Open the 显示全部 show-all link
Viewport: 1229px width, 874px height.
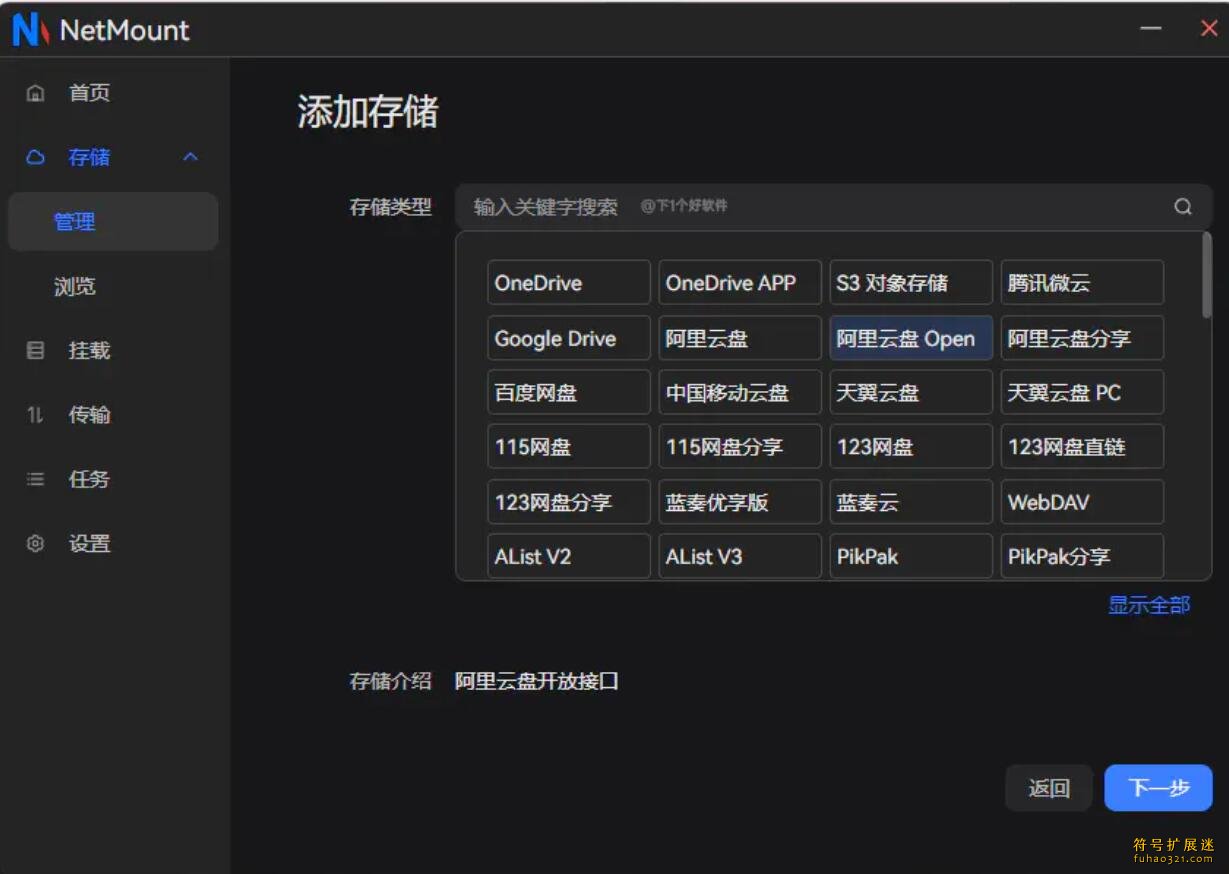(1149, 604)
